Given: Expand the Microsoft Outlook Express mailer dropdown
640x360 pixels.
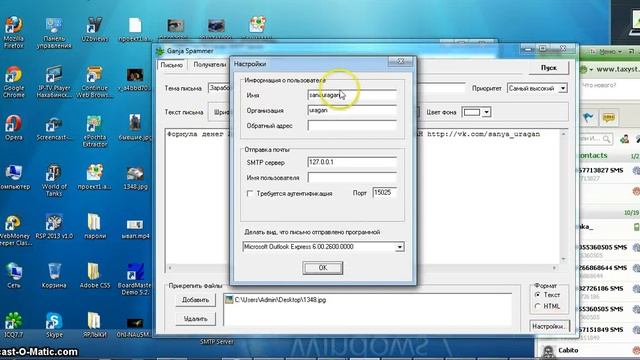Looking at the screenshot, I should pos(400,247).
